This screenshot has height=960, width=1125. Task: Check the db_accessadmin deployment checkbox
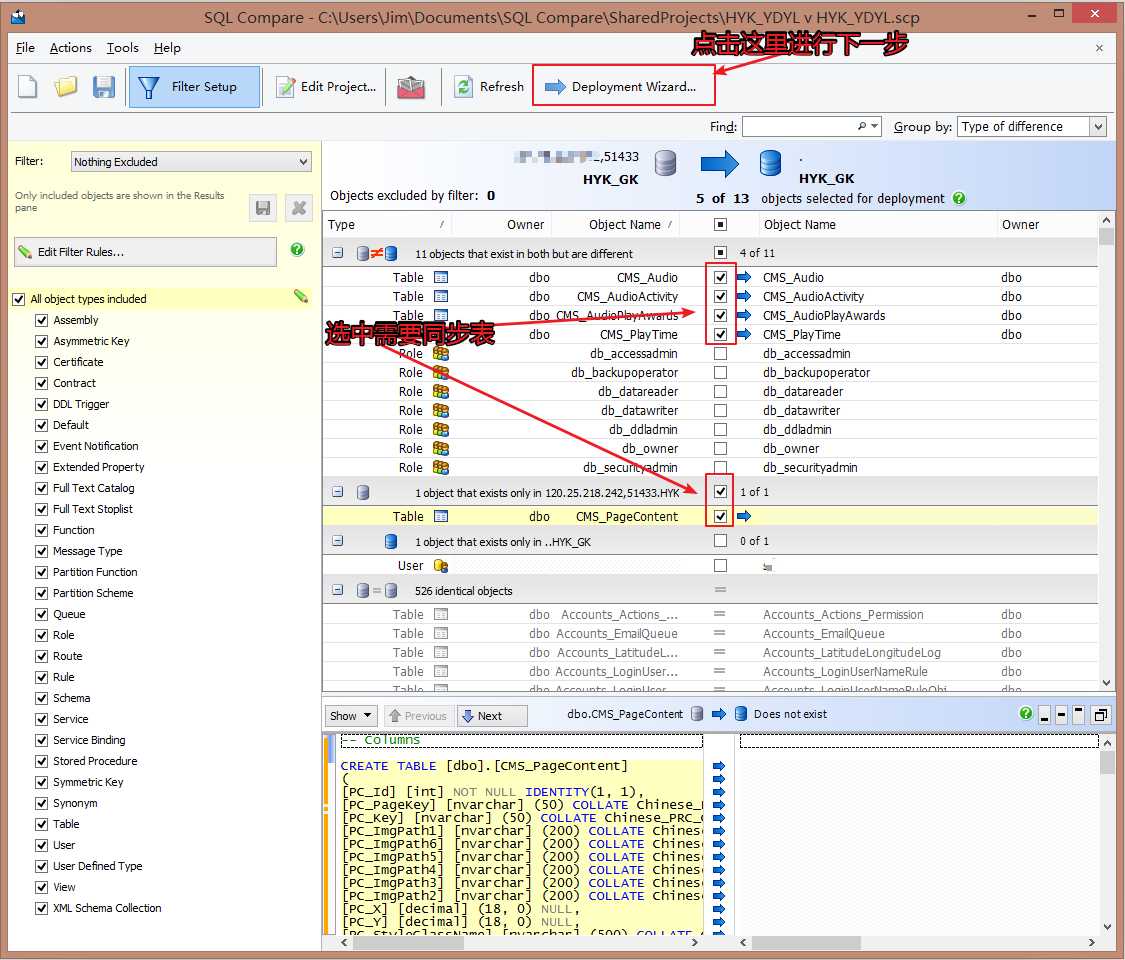(720, 354)
